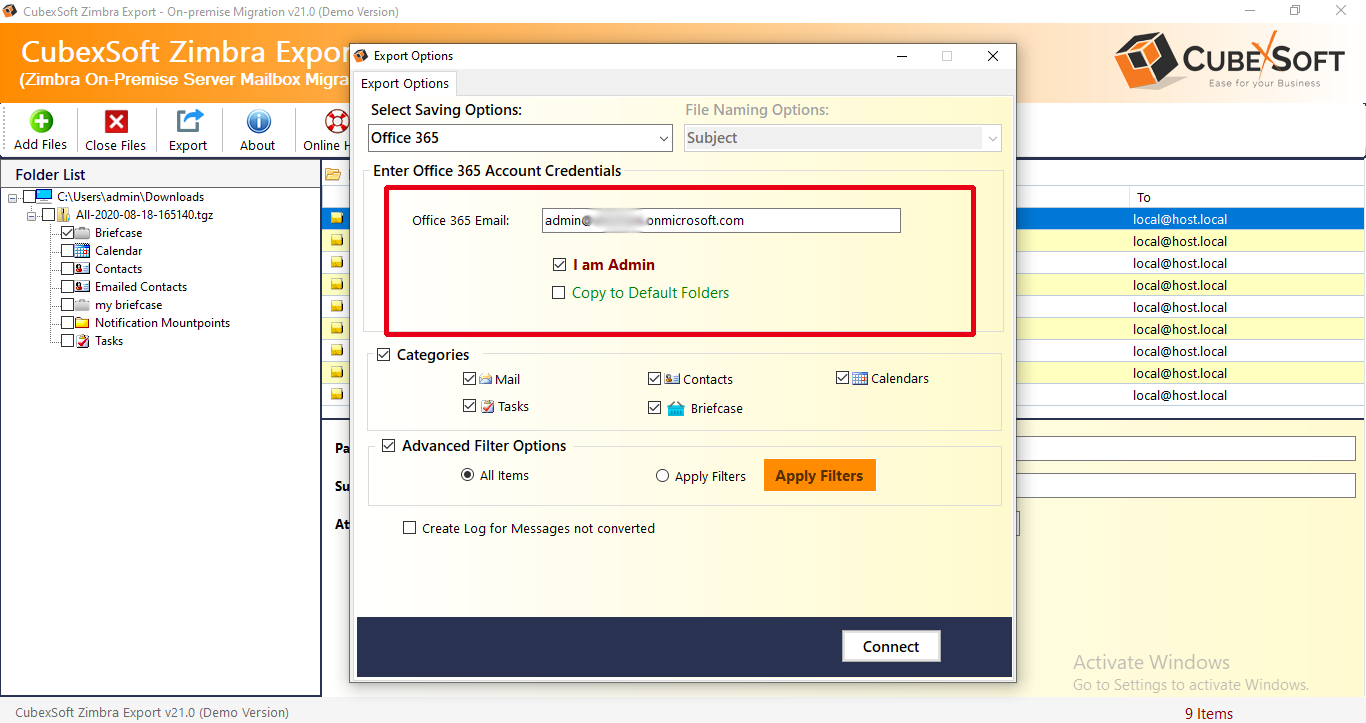Close the Export Options dialog
This screenshot has height=723, width=1366.
click(993, 56)
